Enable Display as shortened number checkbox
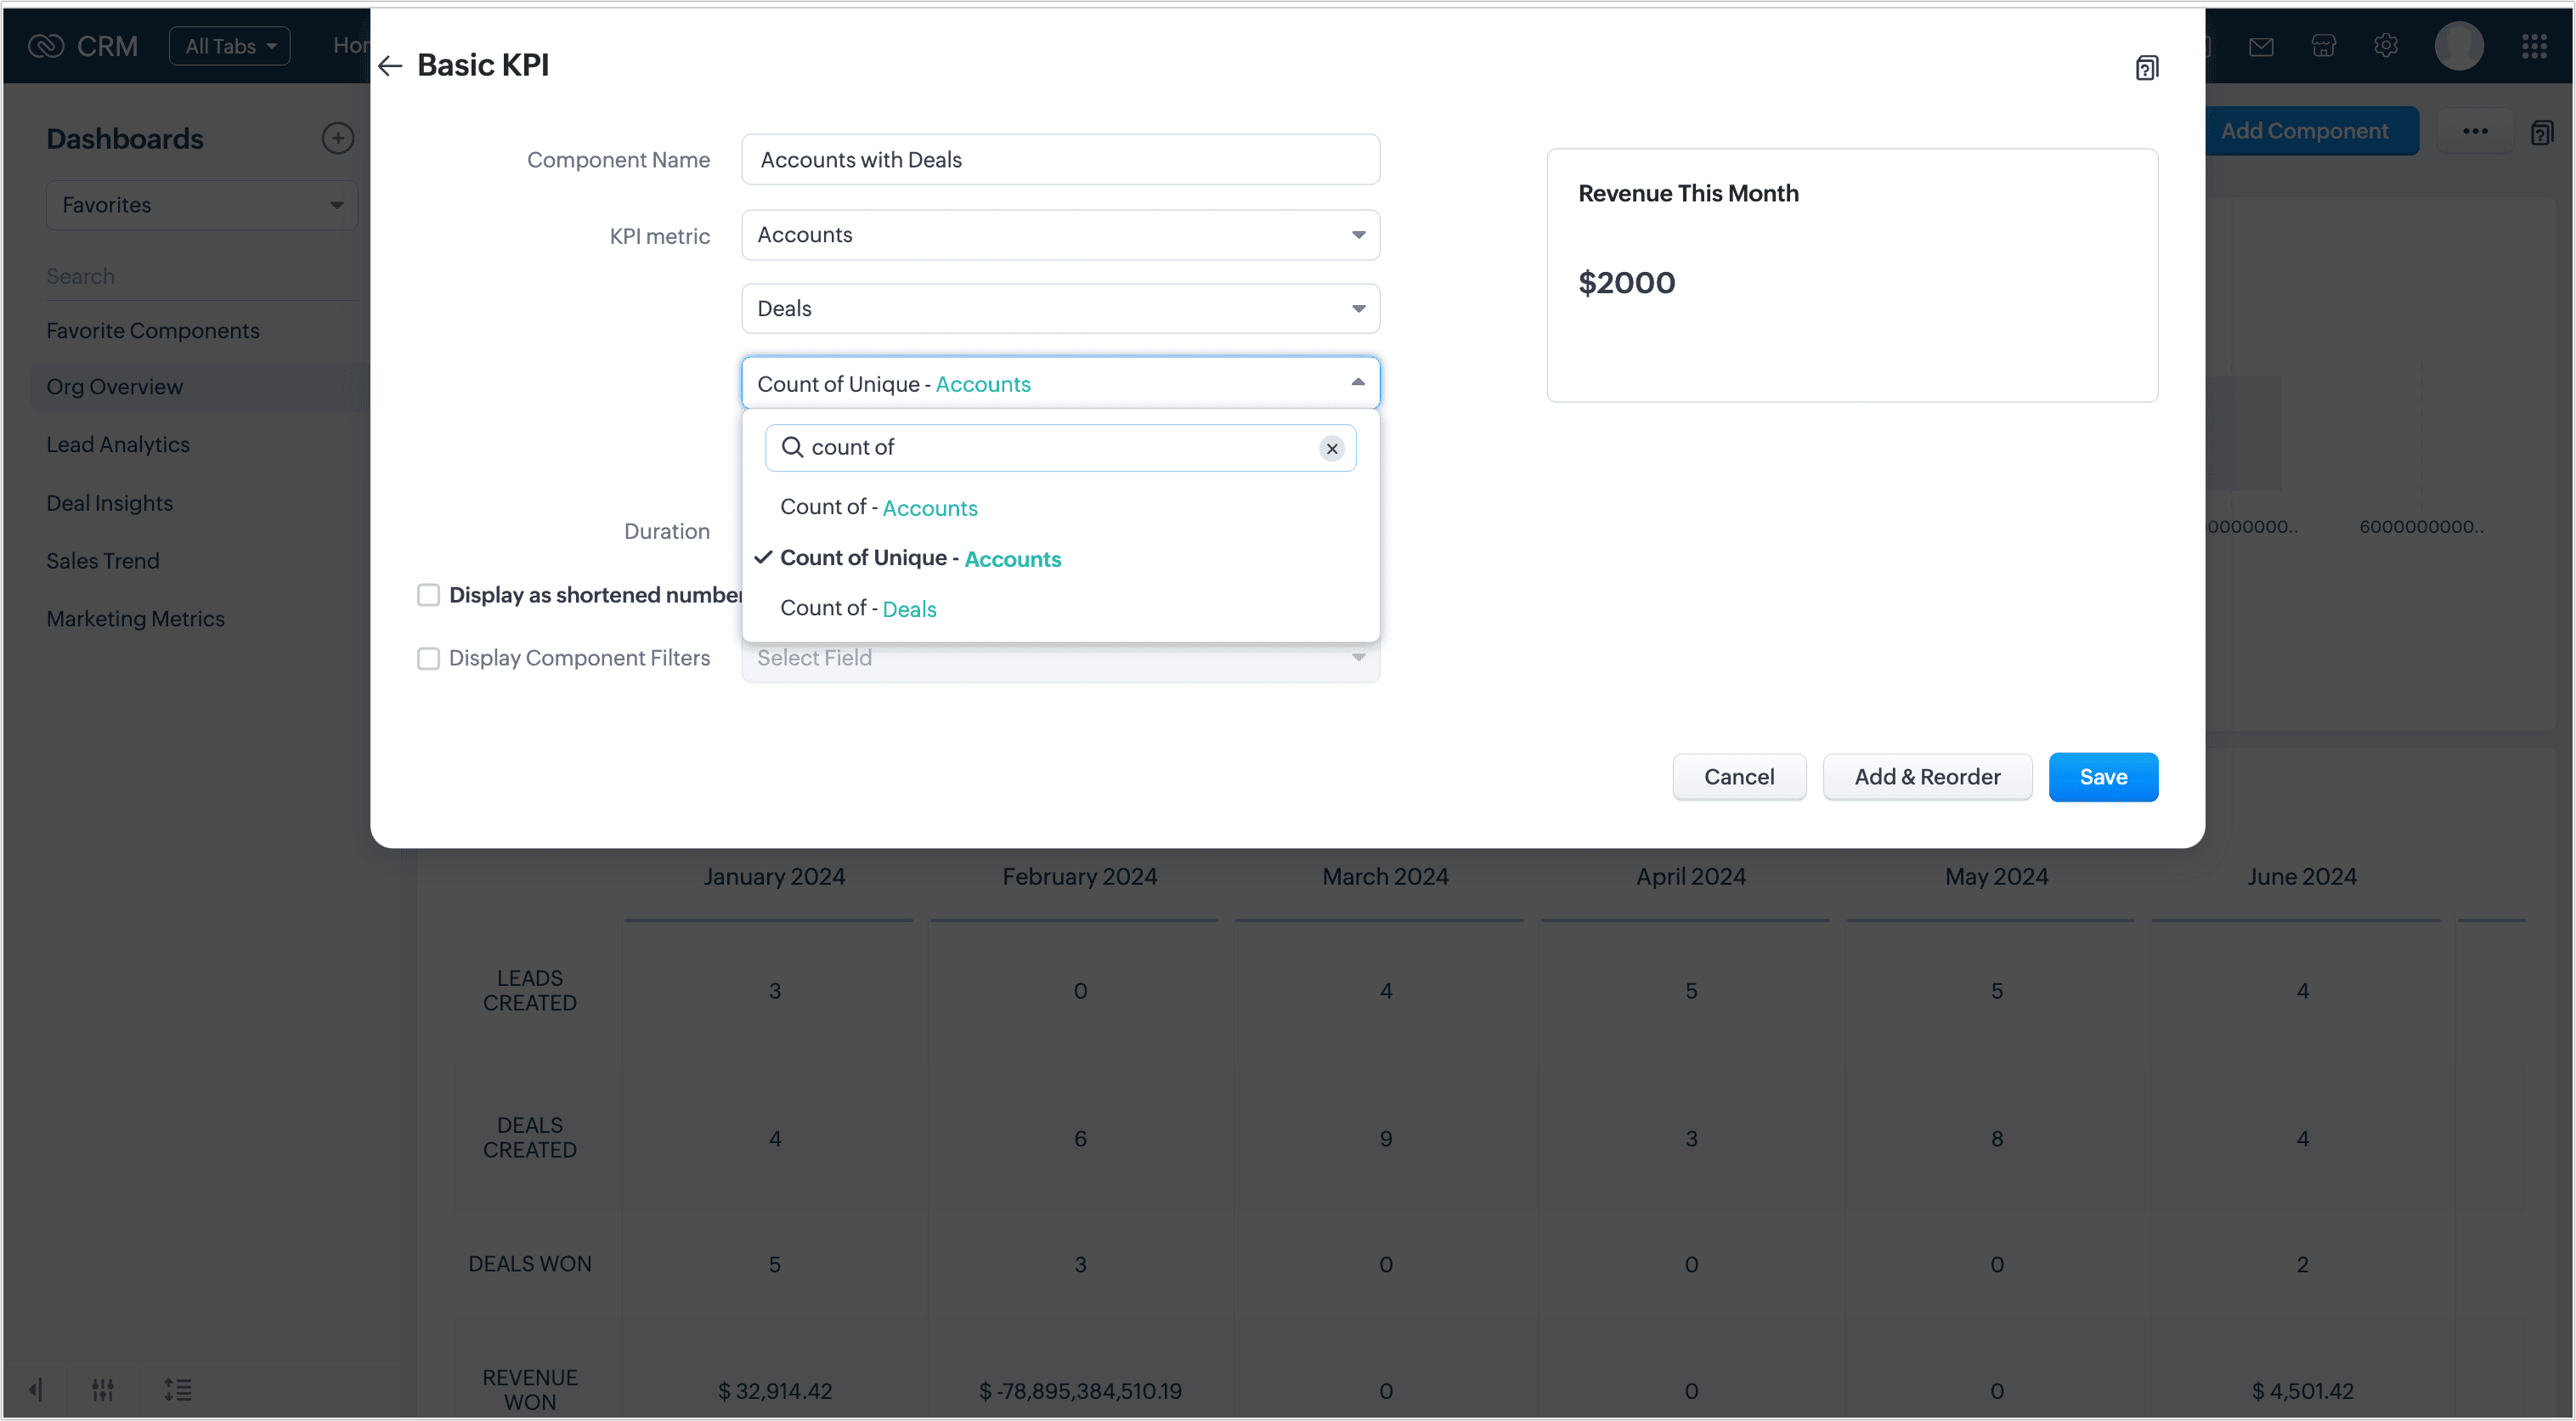The image size is (2576, 1421). [428, 595]
